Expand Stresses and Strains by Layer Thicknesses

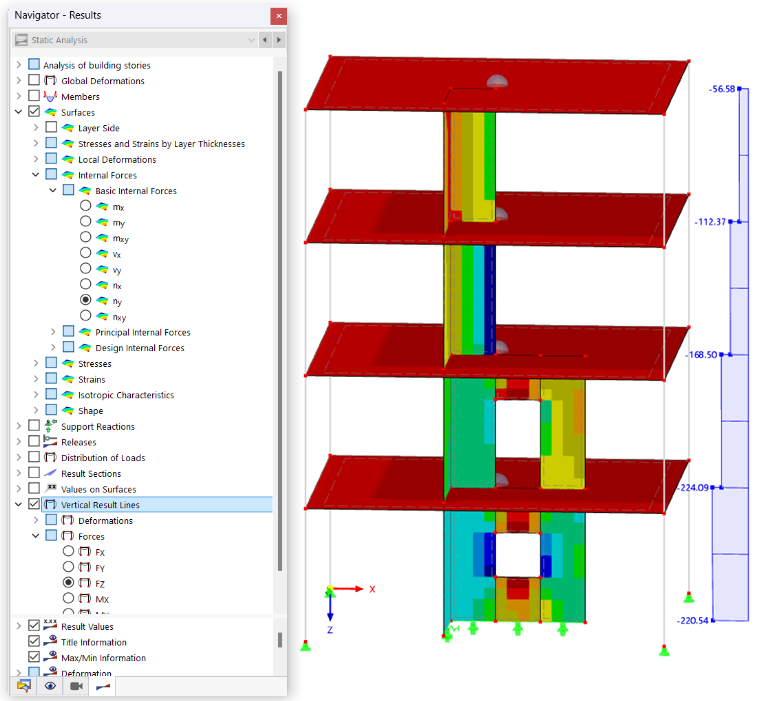tap(36, 143)
